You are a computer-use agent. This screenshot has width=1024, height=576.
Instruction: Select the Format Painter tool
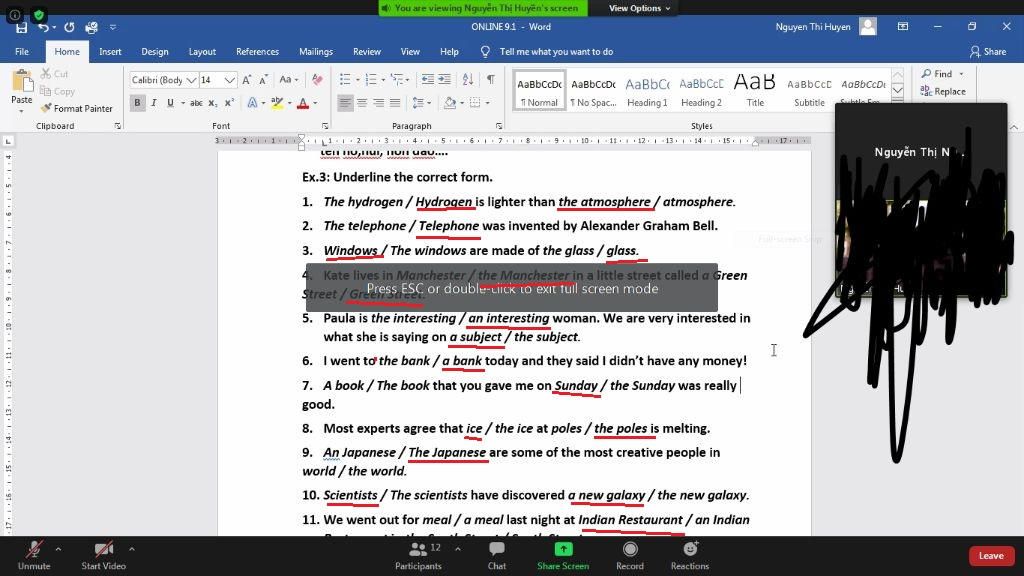76,108
